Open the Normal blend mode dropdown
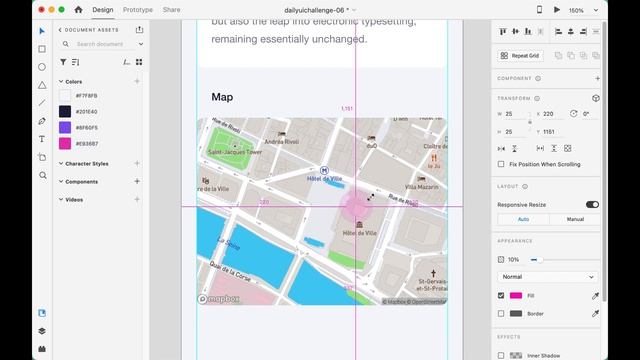Viewport: 640px width, 360px height. click(548, 277)
